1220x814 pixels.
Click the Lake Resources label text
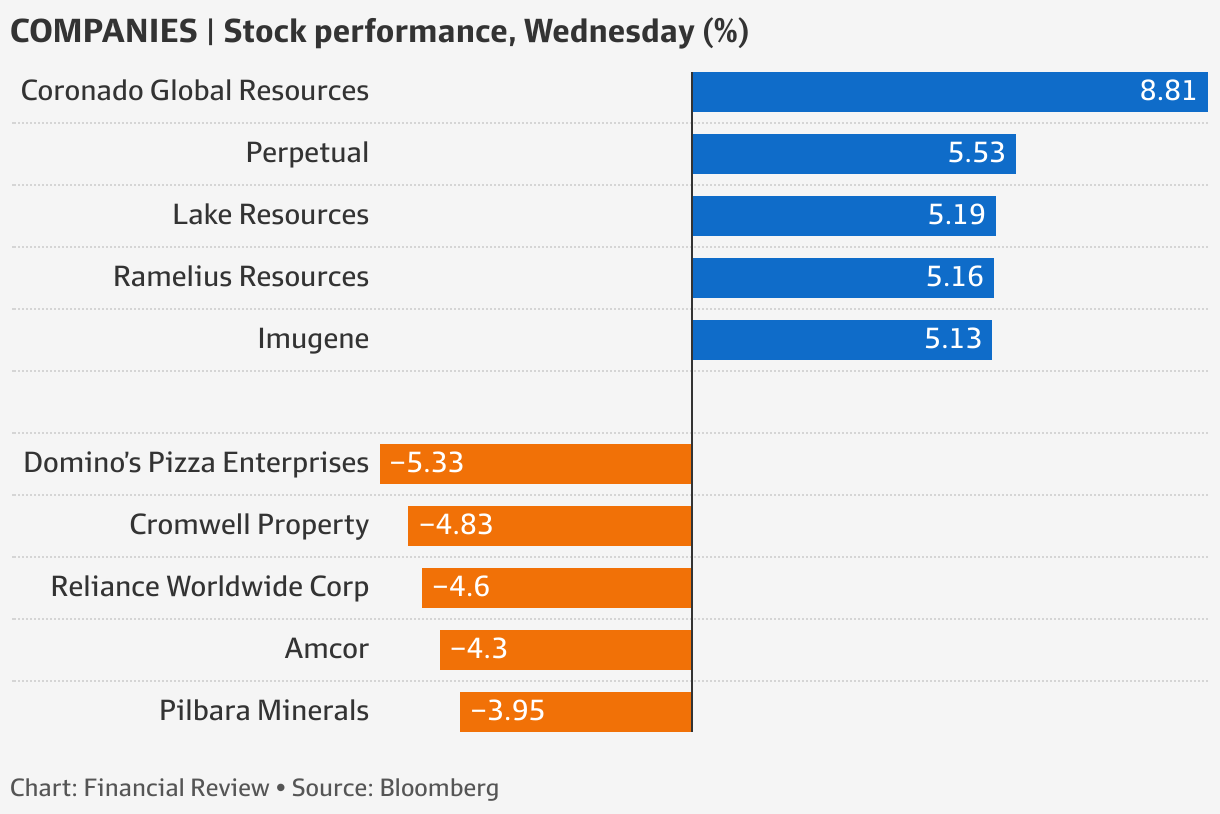pos(270,215)
